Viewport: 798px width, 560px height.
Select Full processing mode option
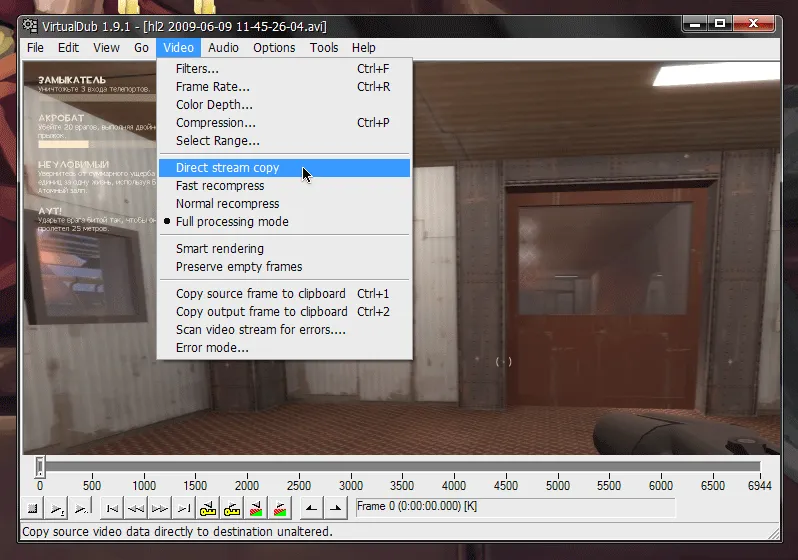231,222
